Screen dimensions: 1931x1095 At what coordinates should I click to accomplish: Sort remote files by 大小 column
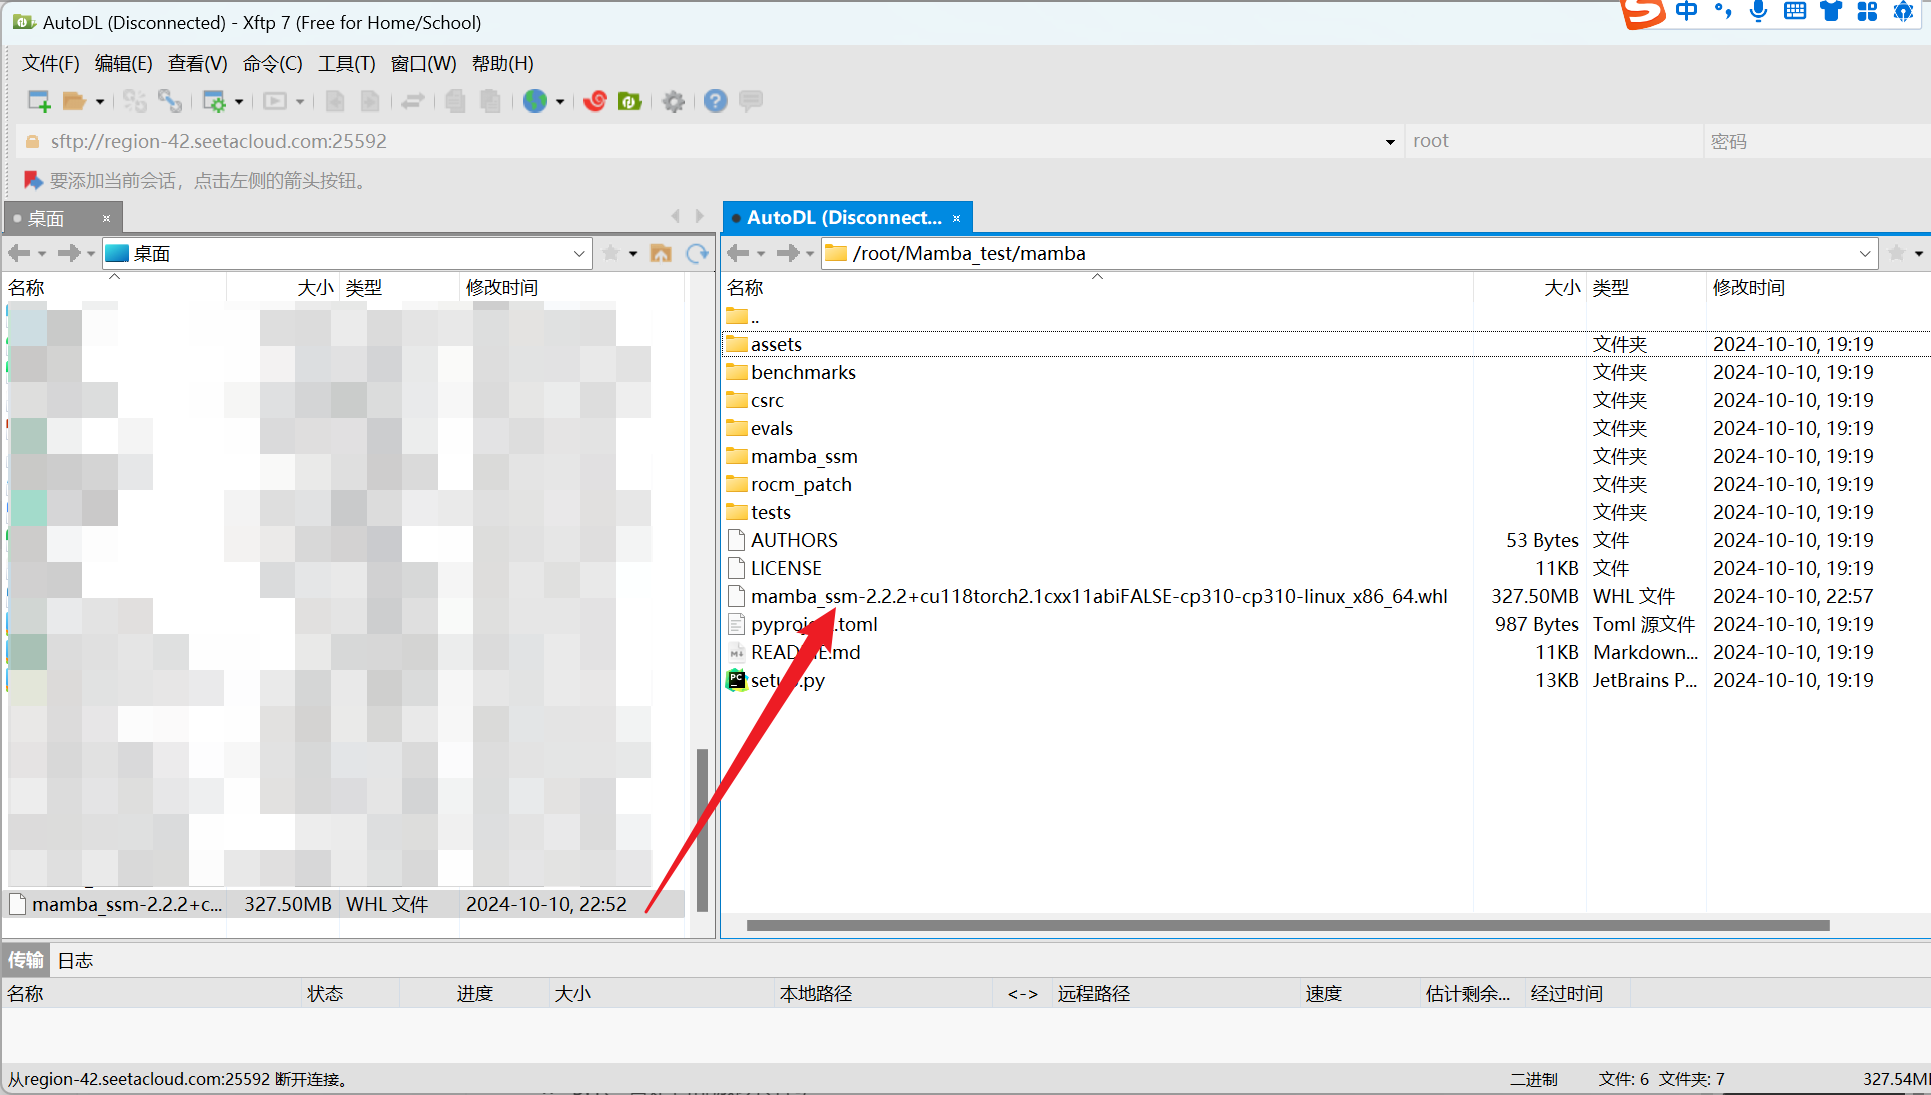tap(1561, 287)
